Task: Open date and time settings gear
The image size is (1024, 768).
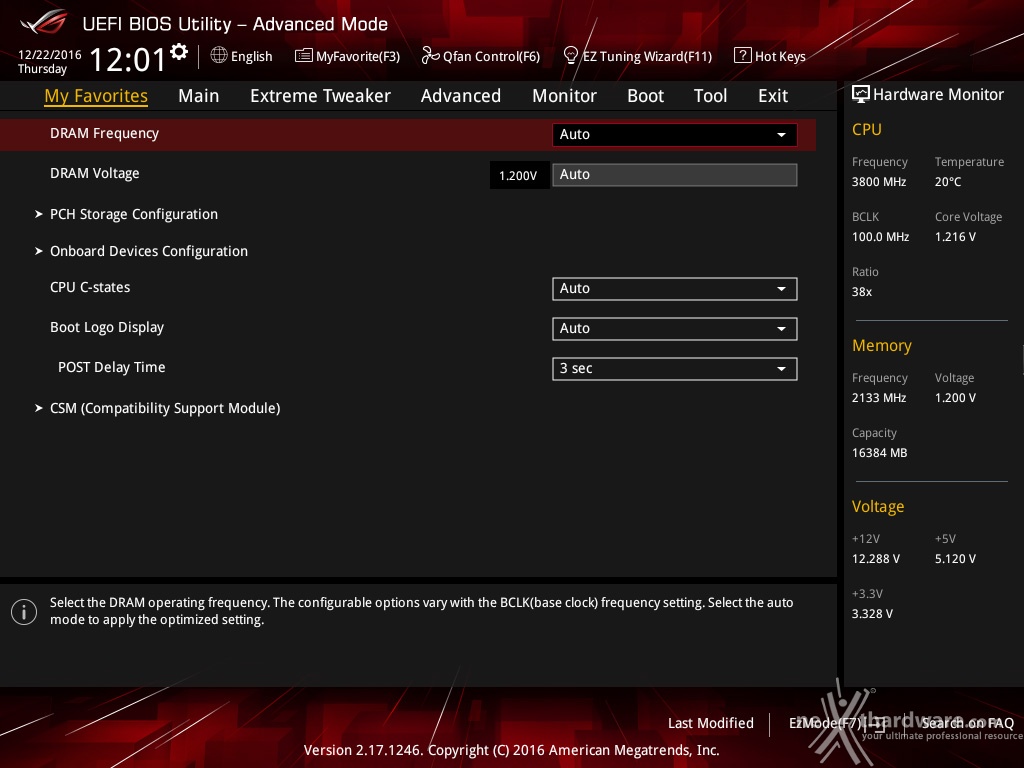Action: (179, 52)
